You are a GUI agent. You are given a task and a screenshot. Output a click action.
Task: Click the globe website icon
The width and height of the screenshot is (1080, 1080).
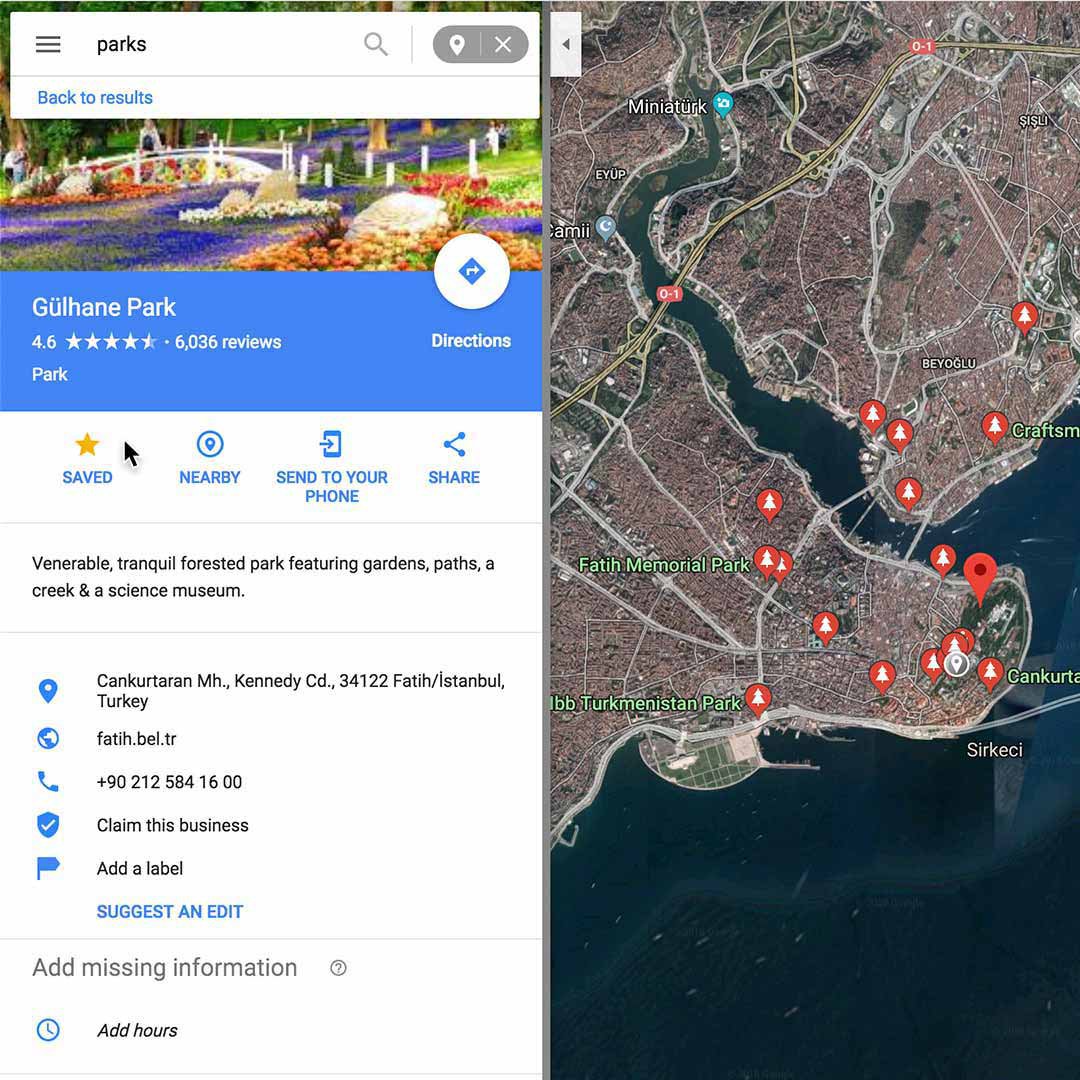(x=48, y=739)
